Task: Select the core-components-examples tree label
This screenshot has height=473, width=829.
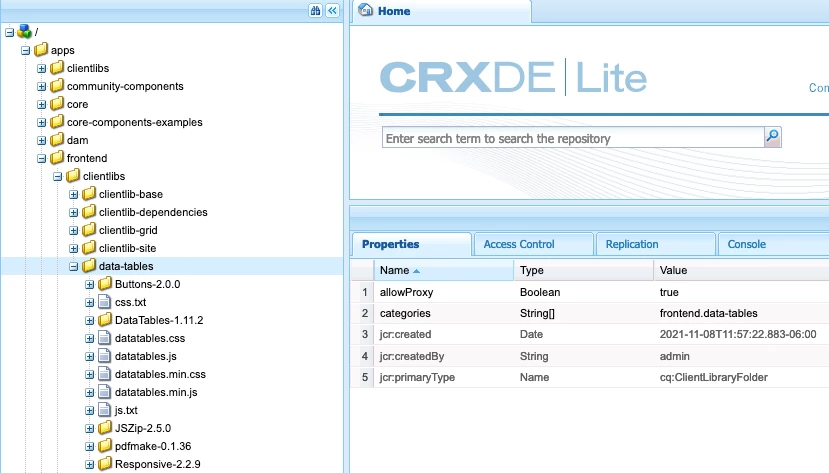Action: (135, 122)
